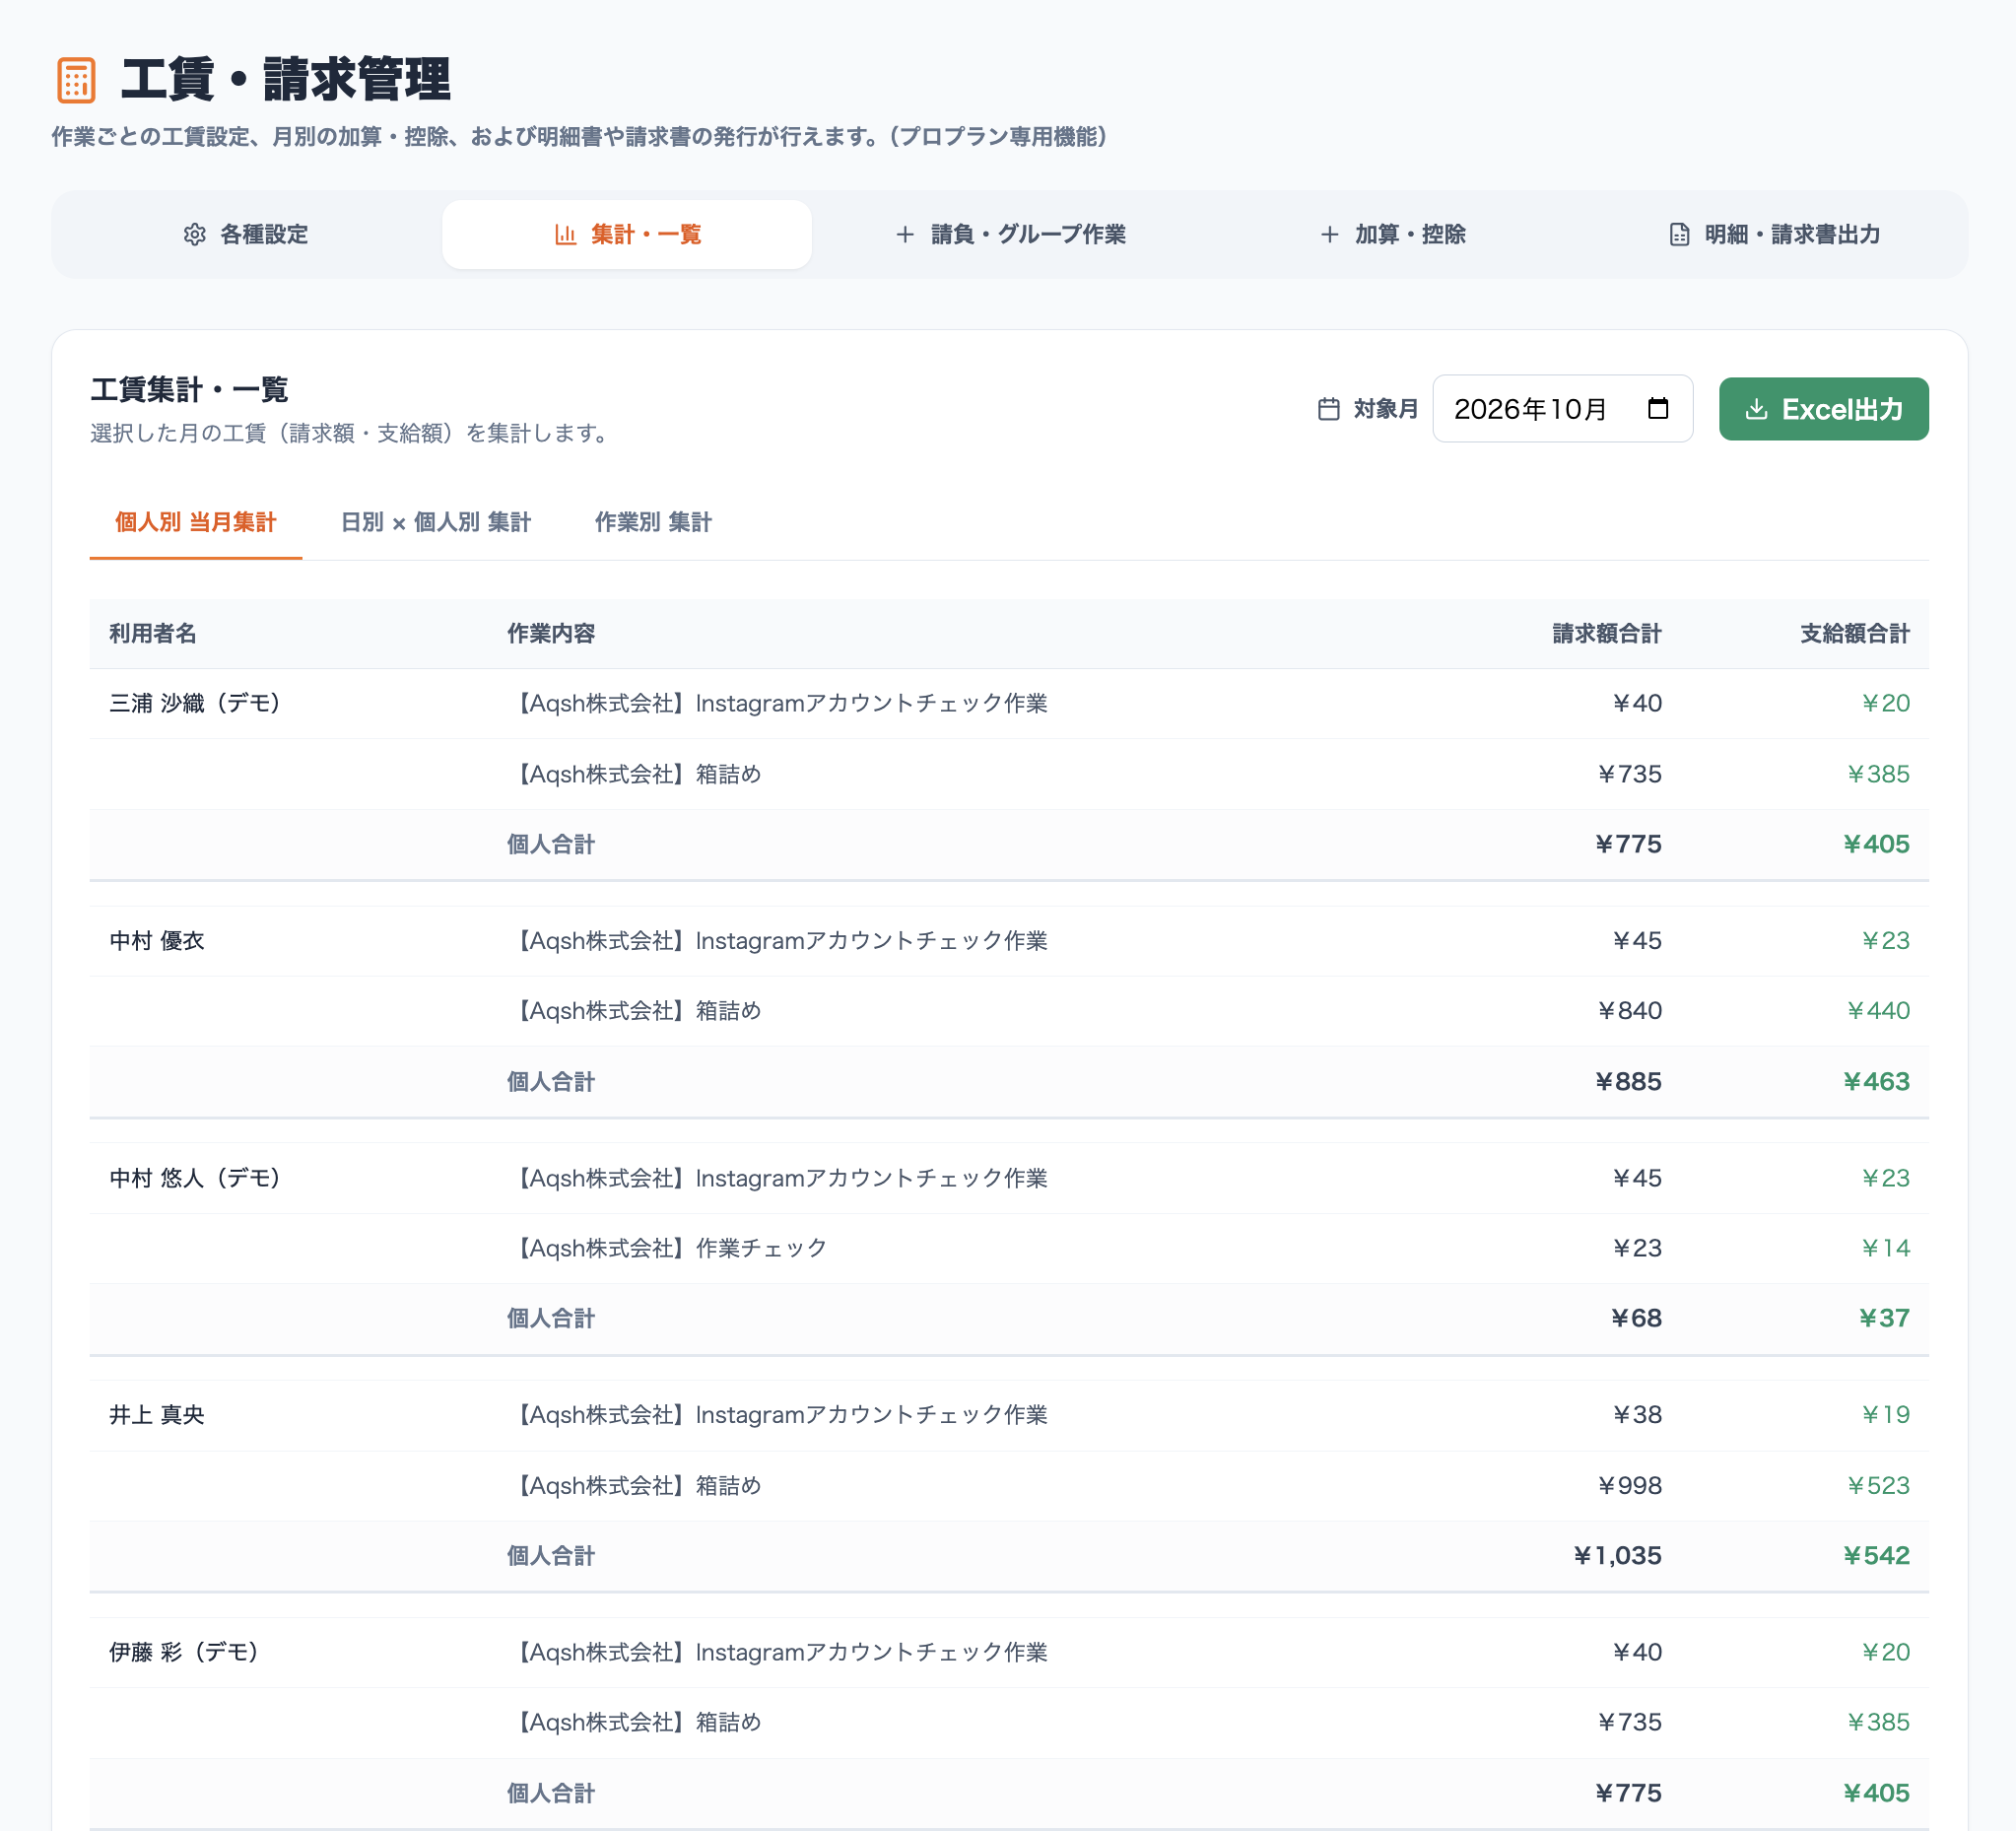This screenshot has width=2016, height=1831.
Task: Click the 支給額合計 column header
Action: click(x=1855, y=633)
